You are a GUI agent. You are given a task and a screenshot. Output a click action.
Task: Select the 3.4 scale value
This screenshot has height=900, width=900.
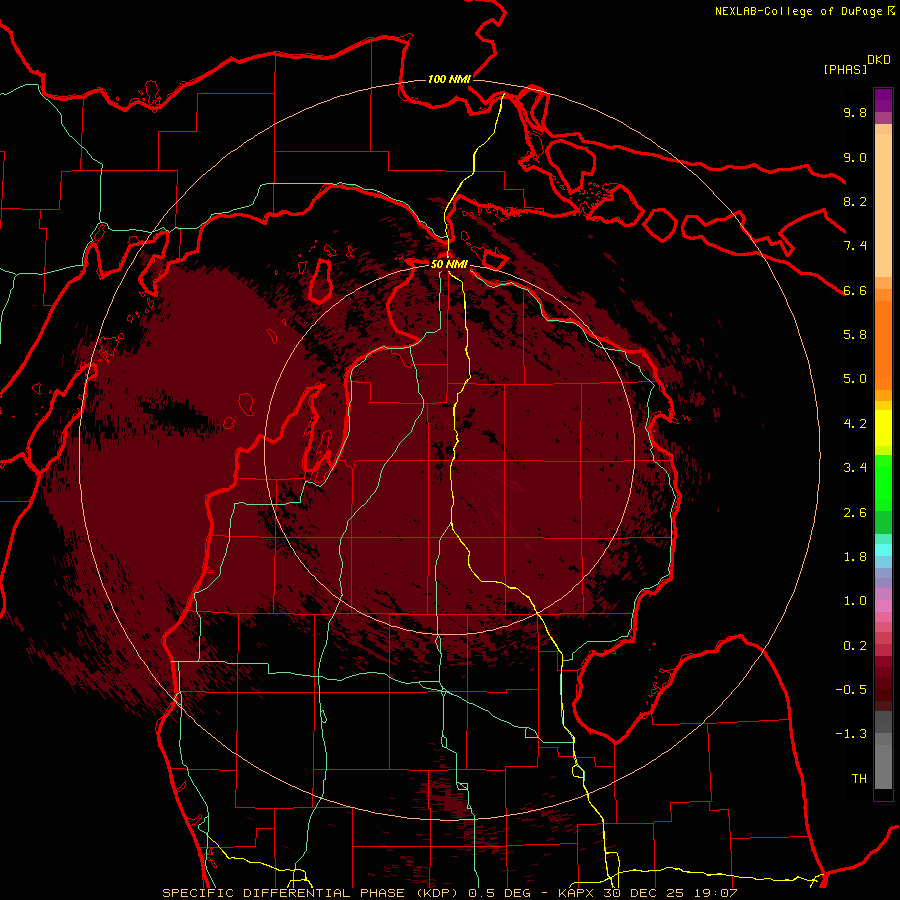(855, 468)
